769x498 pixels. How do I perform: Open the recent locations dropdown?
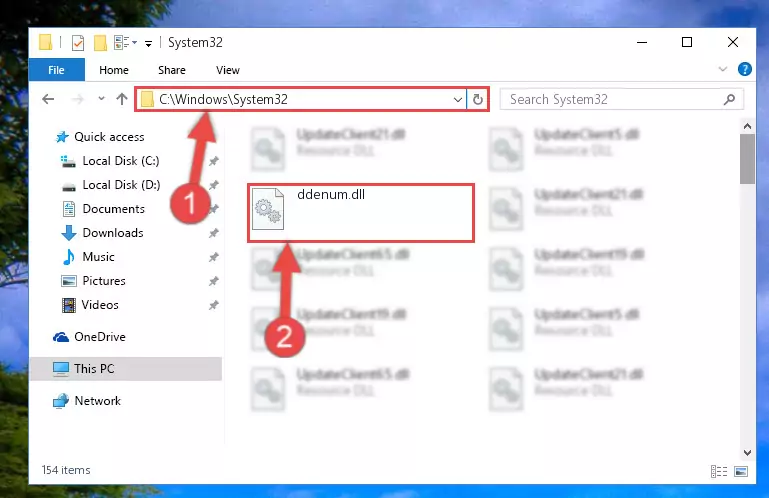(101, 99)
